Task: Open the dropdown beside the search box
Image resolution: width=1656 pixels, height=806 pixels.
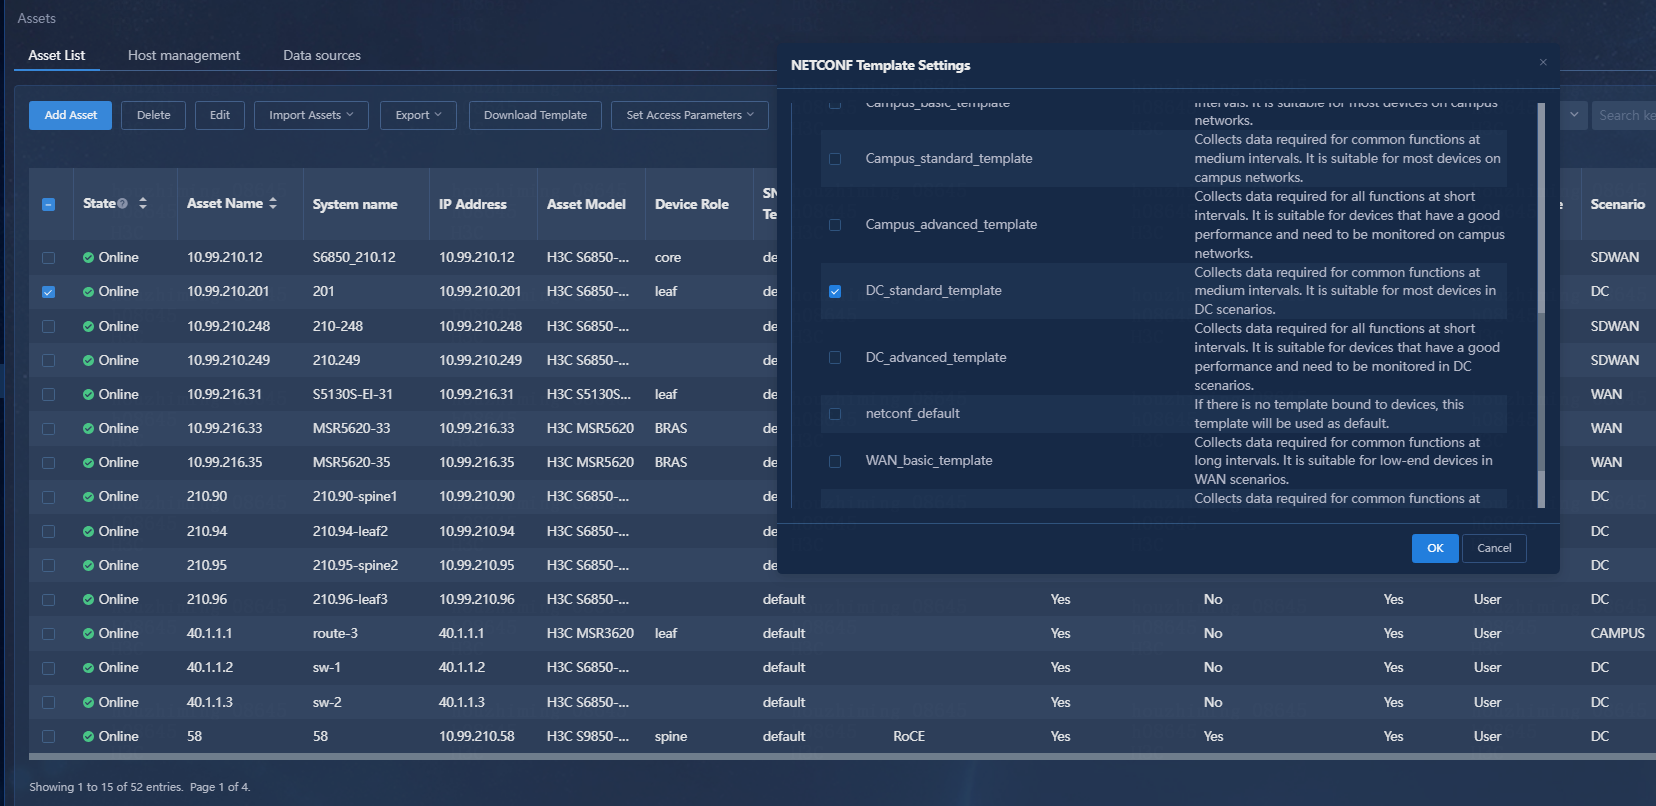Action: (1574, 115)
